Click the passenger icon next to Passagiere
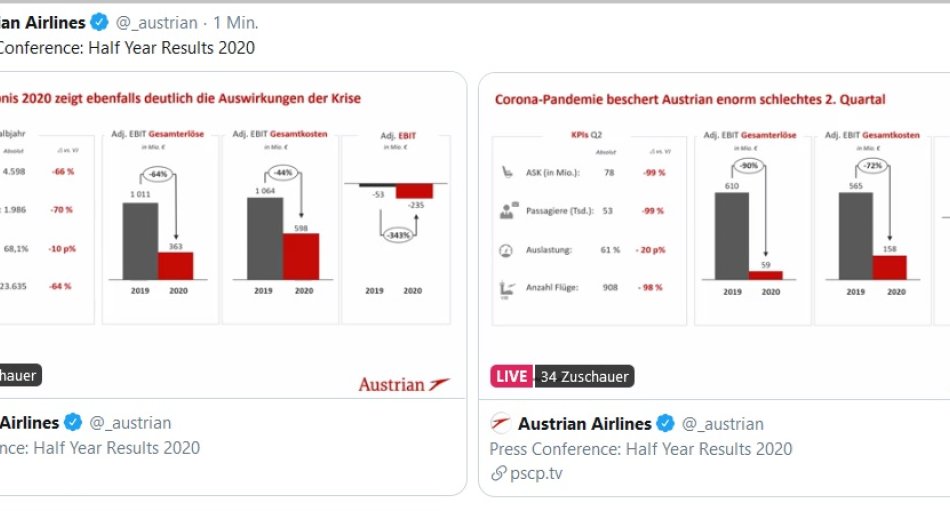The image size is (950, 511). coord(508,210)
